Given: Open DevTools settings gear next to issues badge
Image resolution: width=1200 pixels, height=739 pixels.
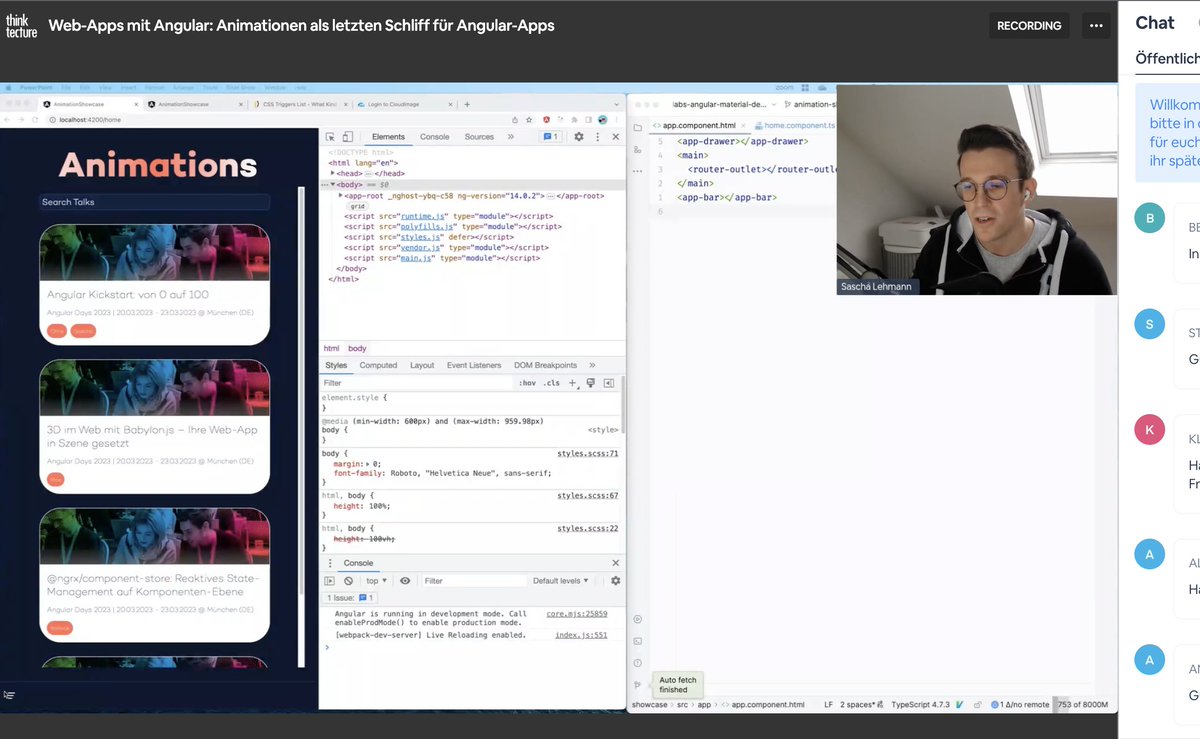Looking at the screenshot, I should click(x=579, y=137).
